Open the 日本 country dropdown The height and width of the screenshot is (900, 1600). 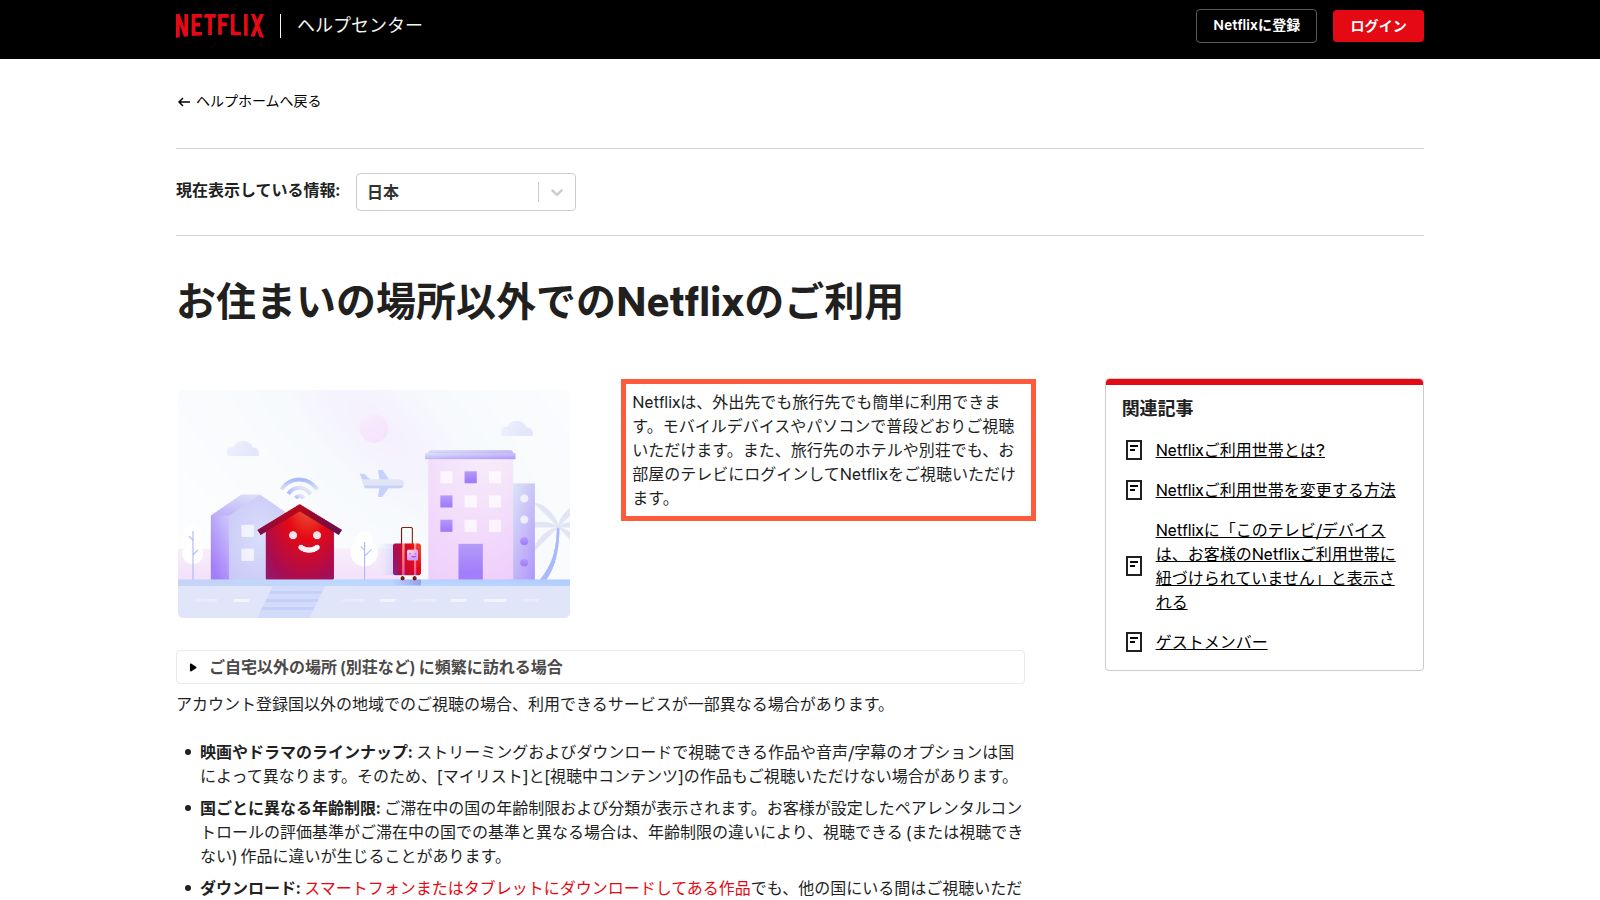[x=465, y=192]
